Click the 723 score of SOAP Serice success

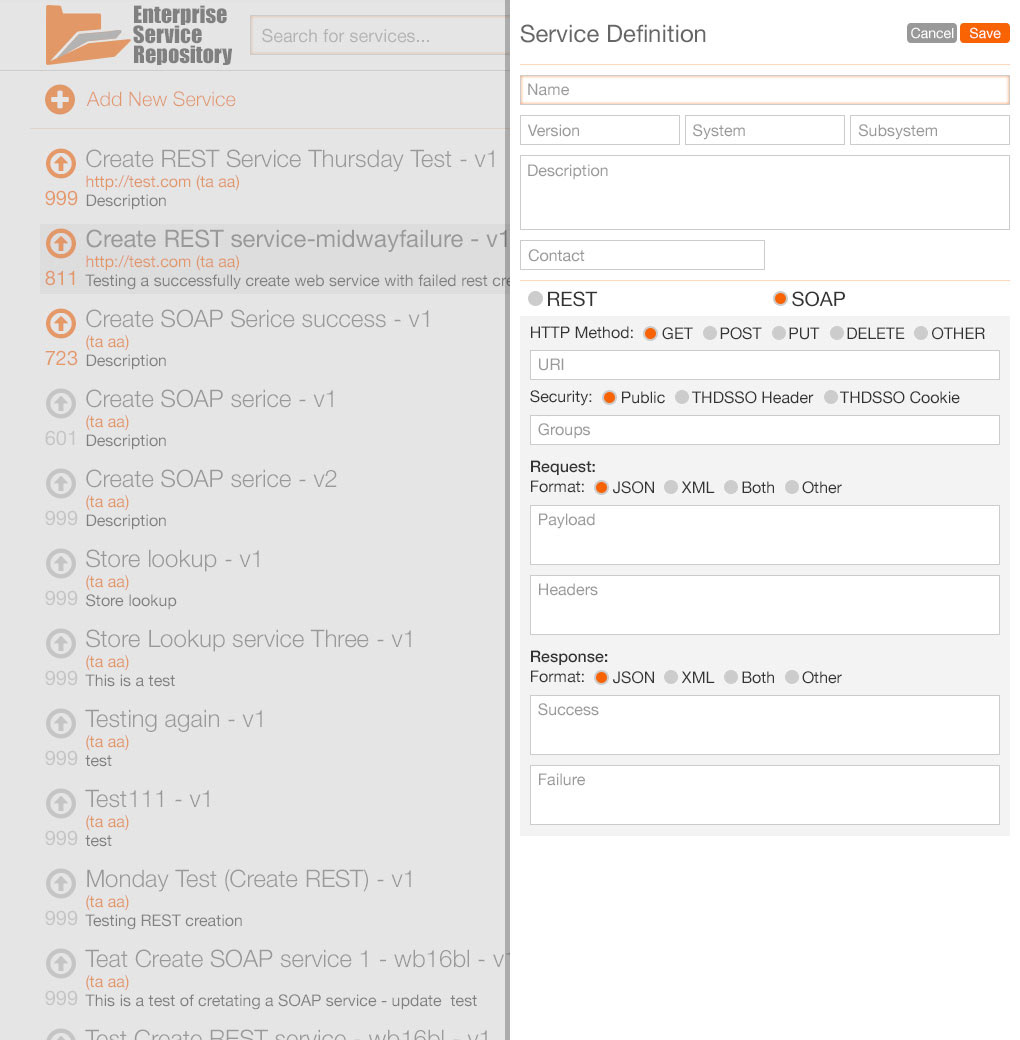[x=61, y=359]
